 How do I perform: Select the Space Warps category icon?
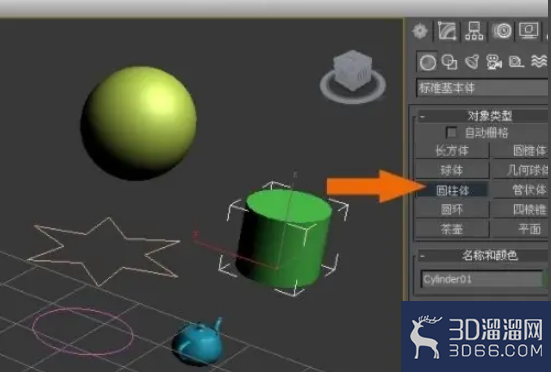coord(539,62)
